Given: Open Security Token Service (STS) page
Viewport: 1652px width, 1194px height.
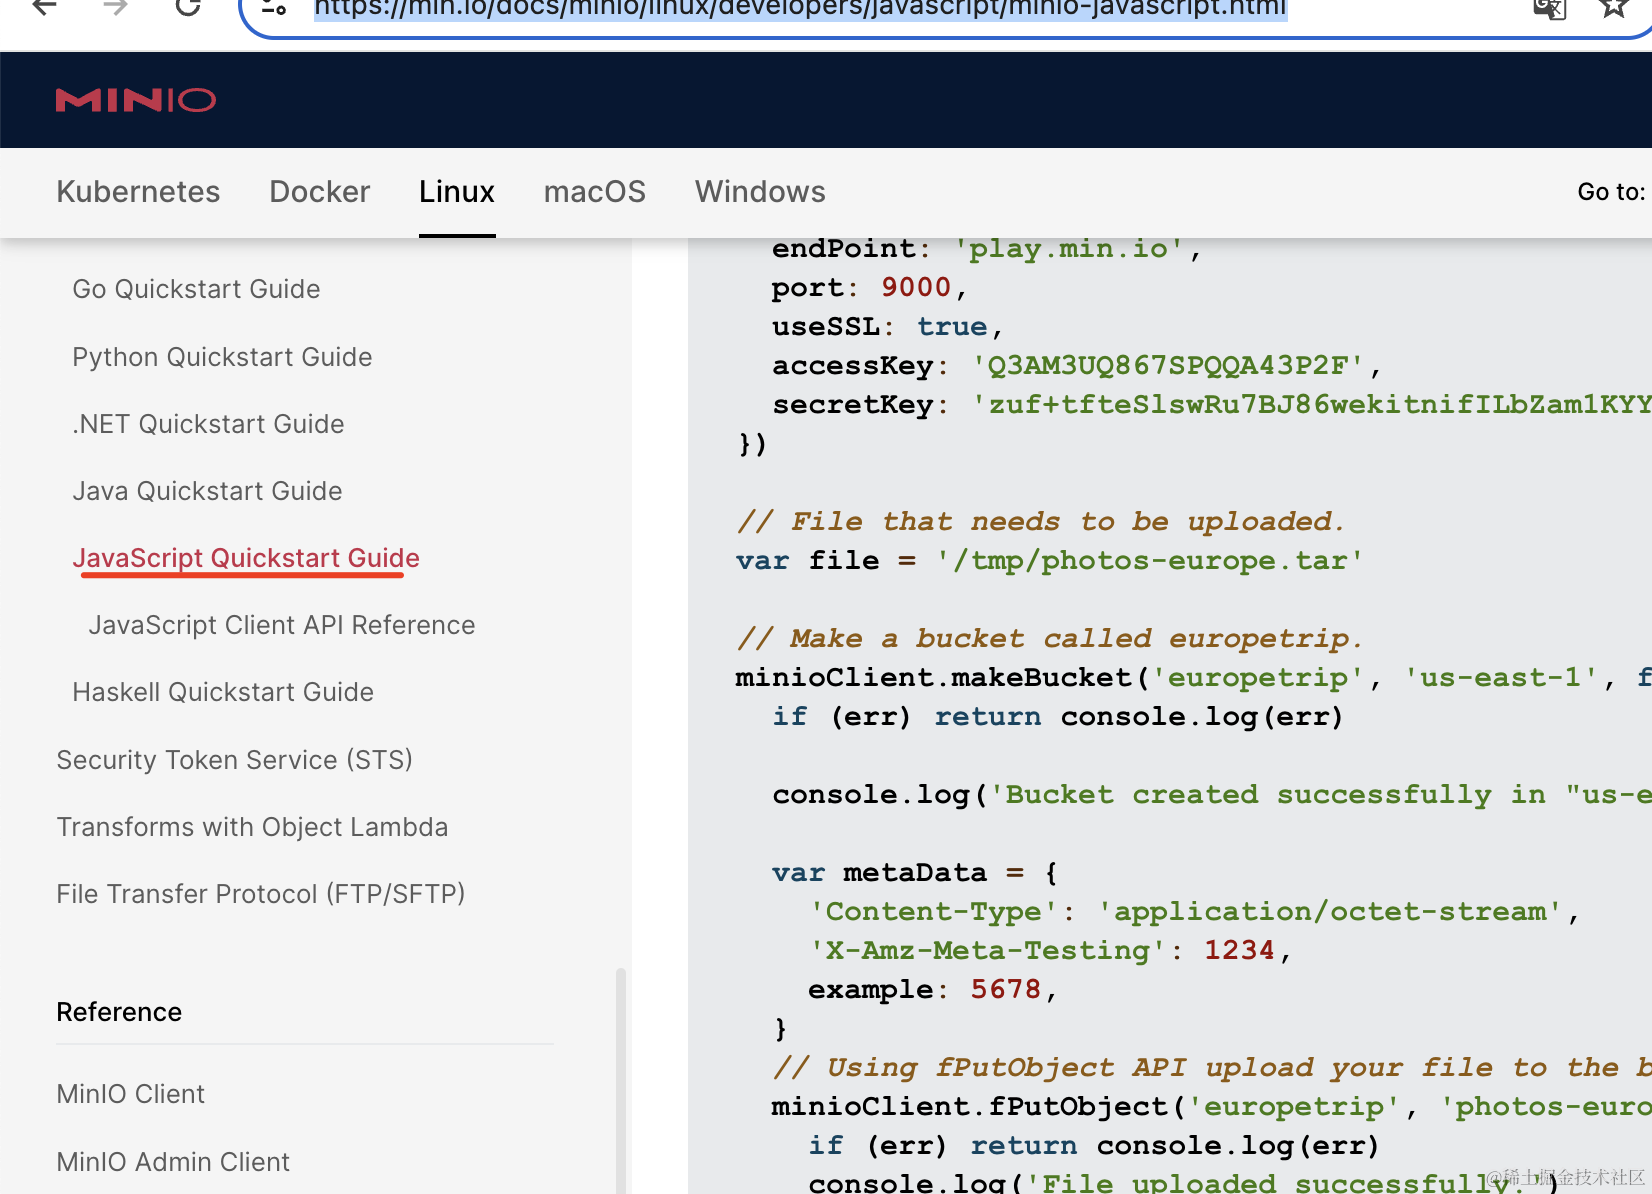Looking at the screenshot, I should (235, 760).
